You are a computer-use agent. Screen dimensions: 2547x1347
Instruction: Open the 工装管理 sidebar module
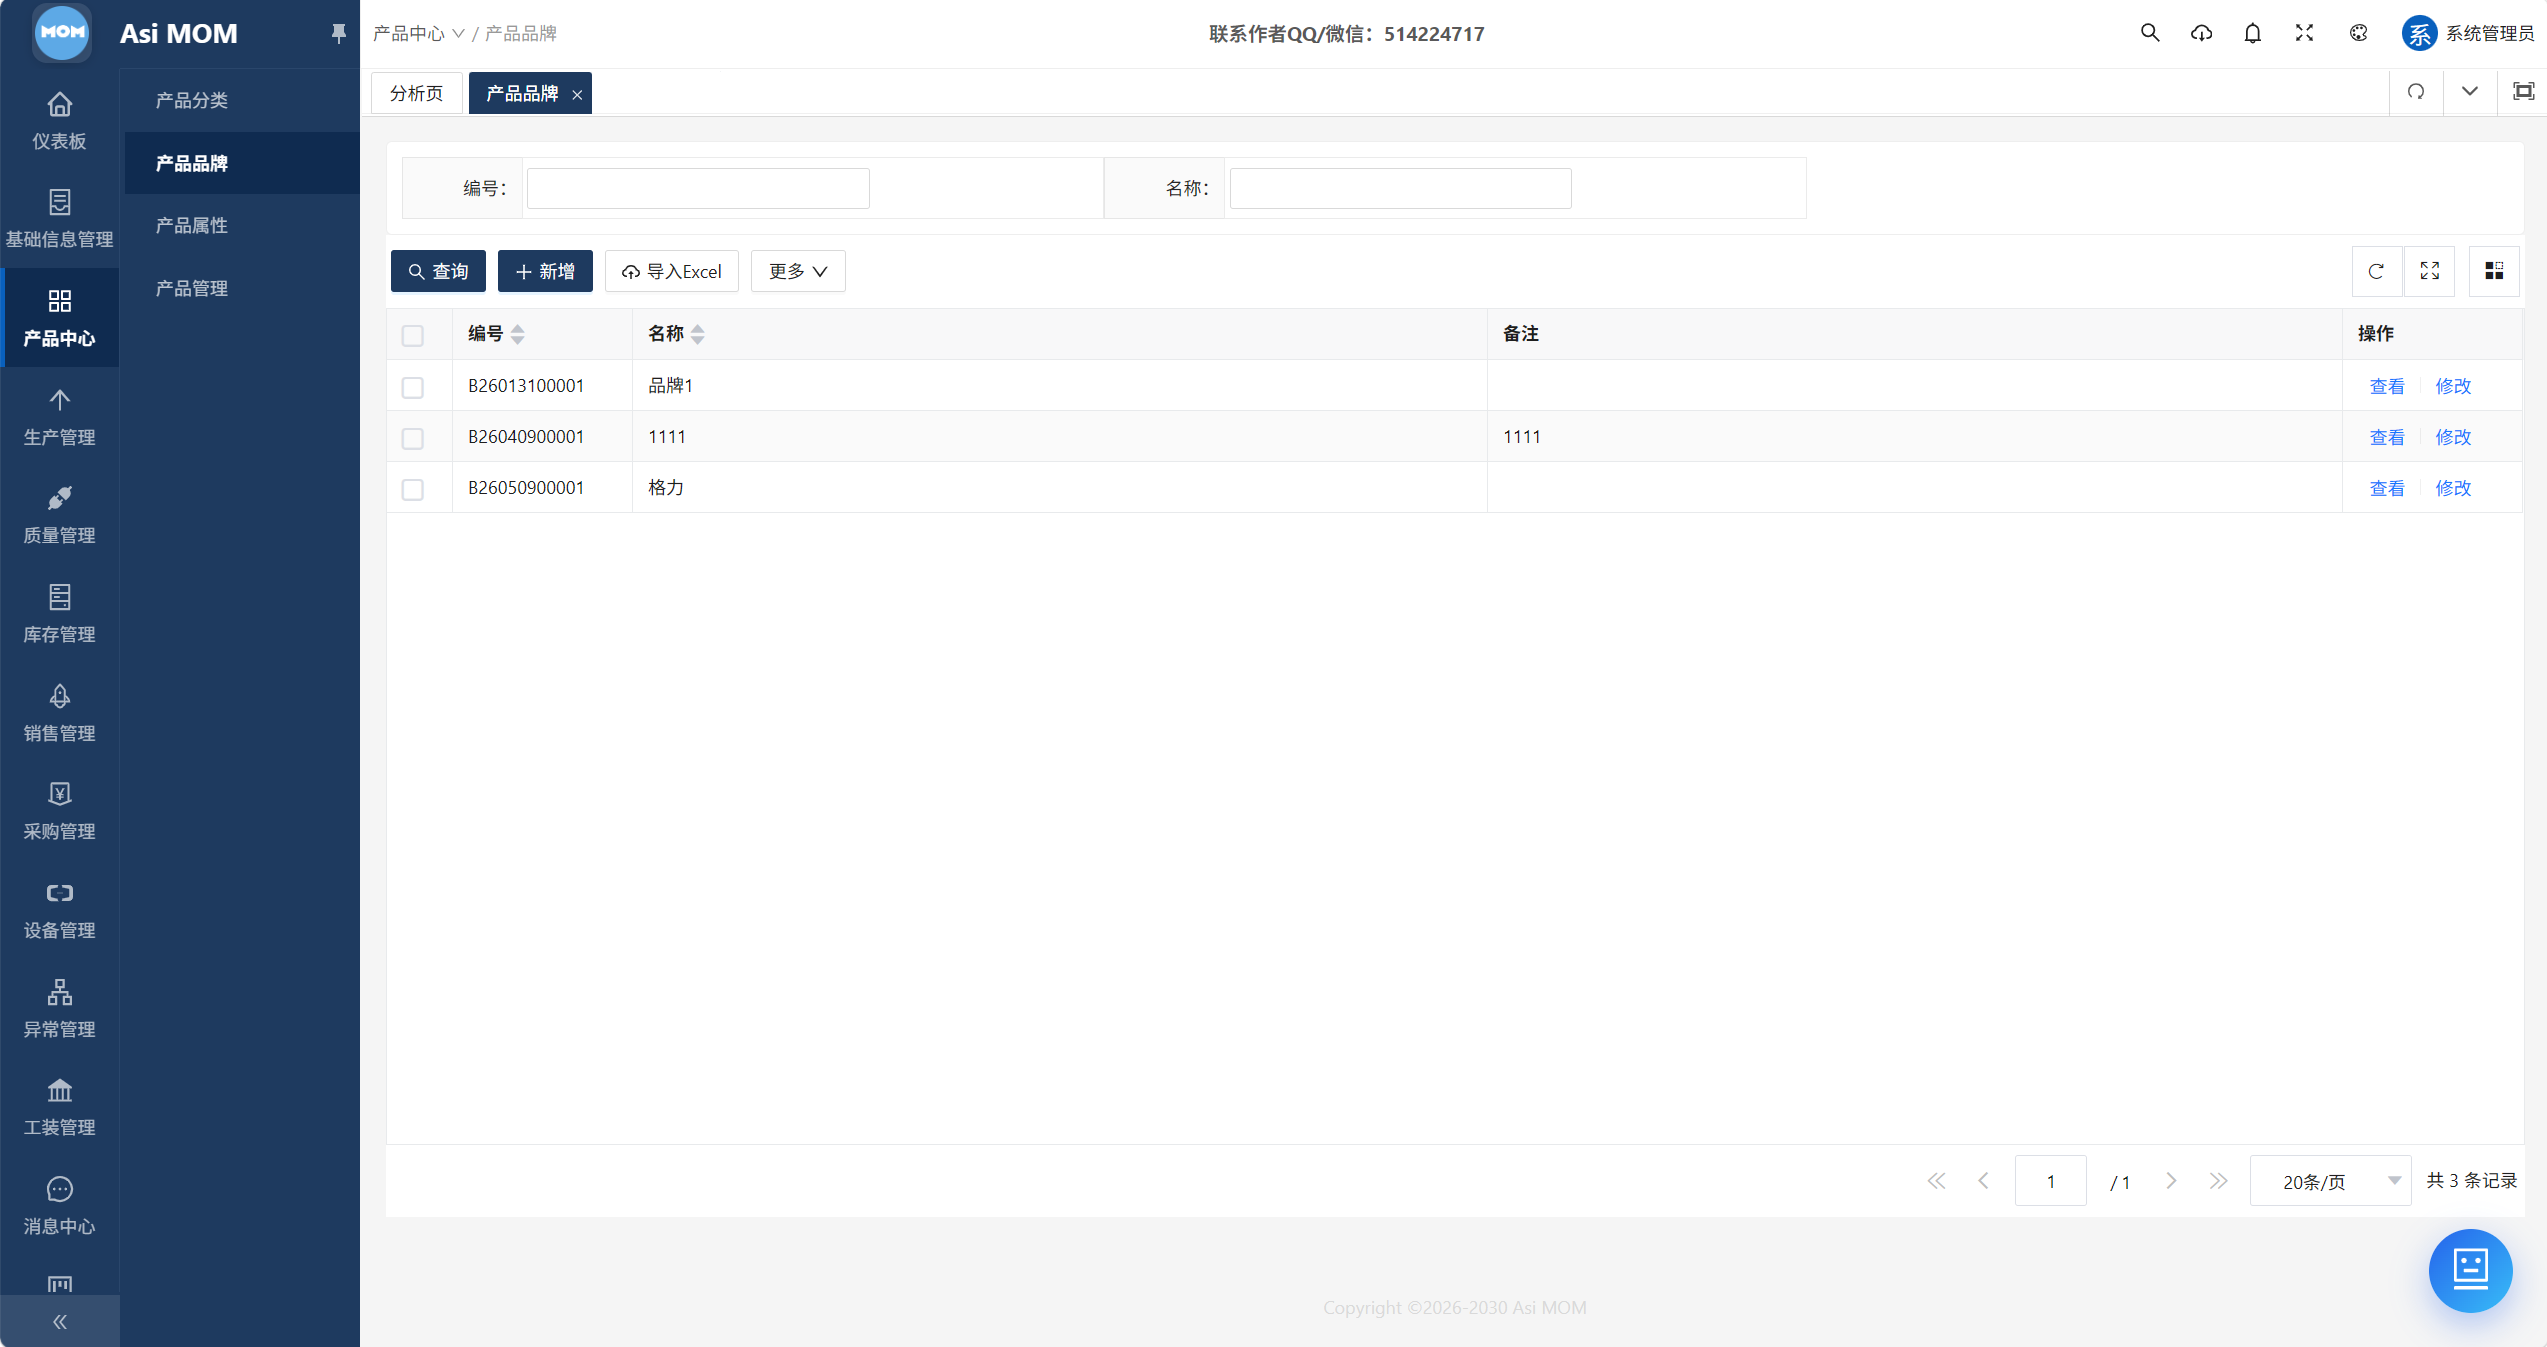tap(59, 1107)
